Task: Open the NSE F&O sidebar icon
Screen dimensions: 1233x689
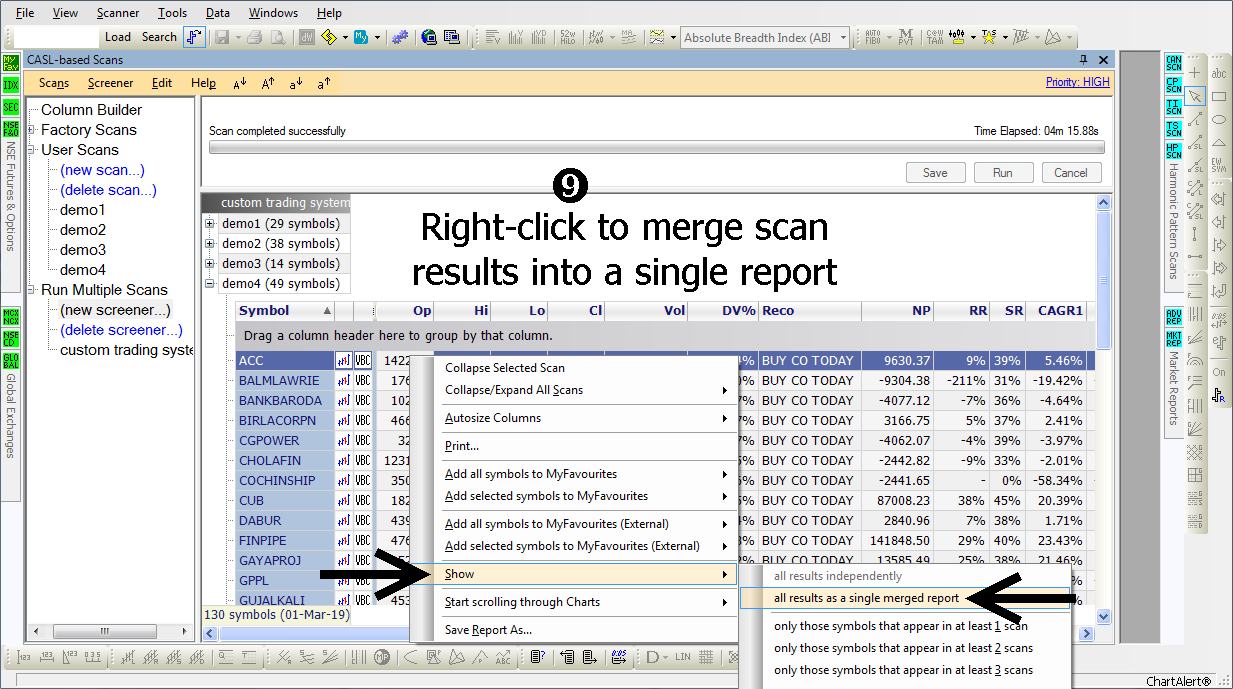Action: [11, 129]
